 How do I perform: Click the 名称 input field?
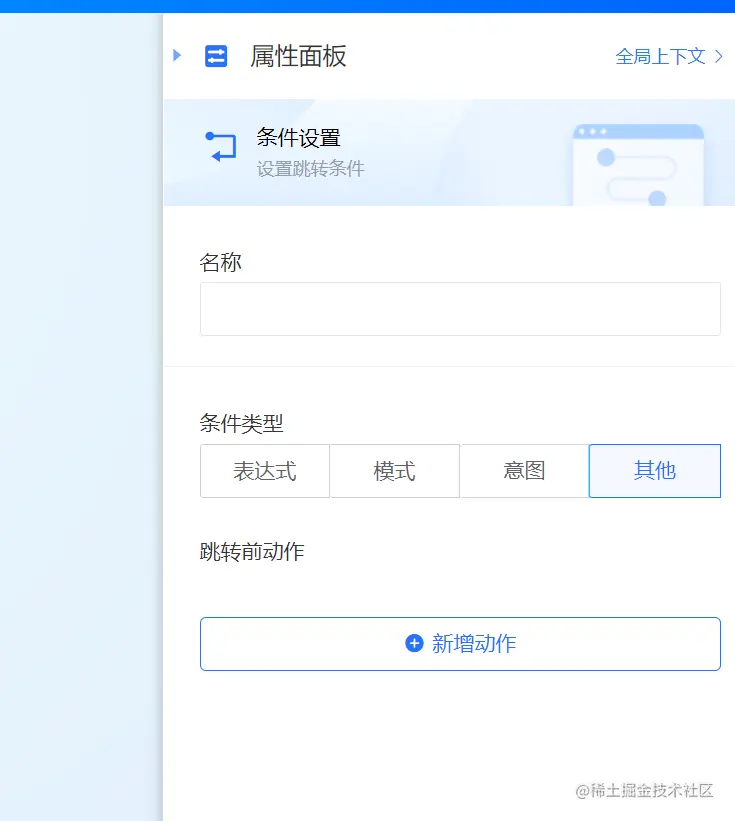tap(460, 309)
